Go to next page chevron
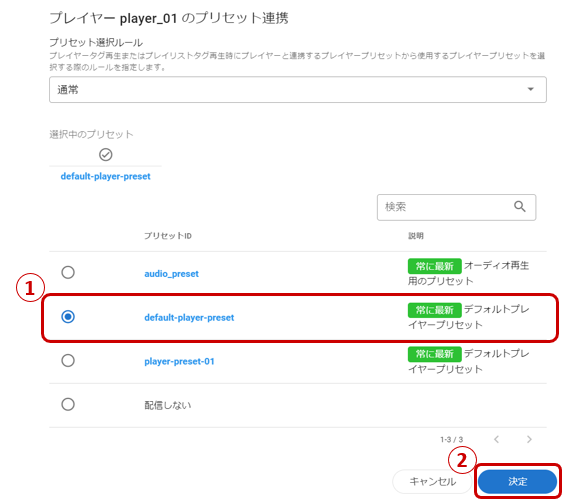The image size is (568, 502). [529, 439]
